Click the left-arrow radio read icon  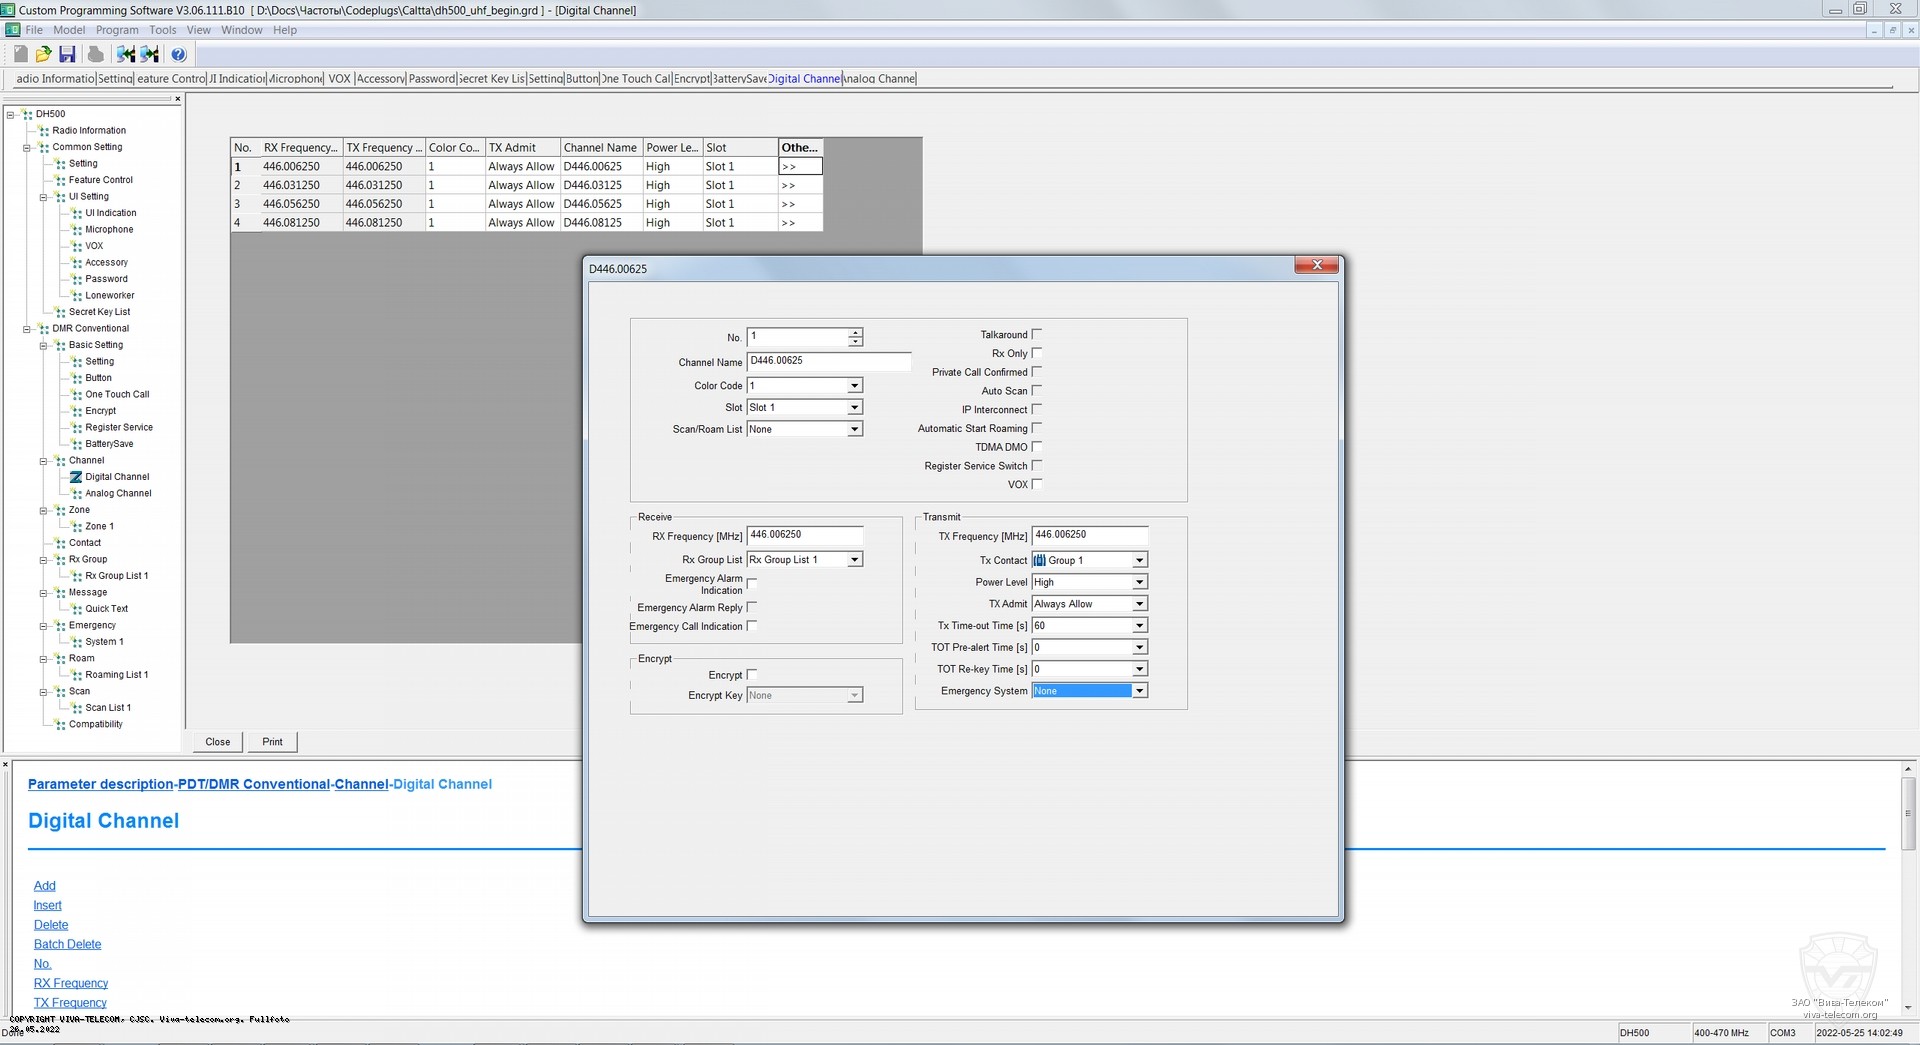click(x=125, y=54)
